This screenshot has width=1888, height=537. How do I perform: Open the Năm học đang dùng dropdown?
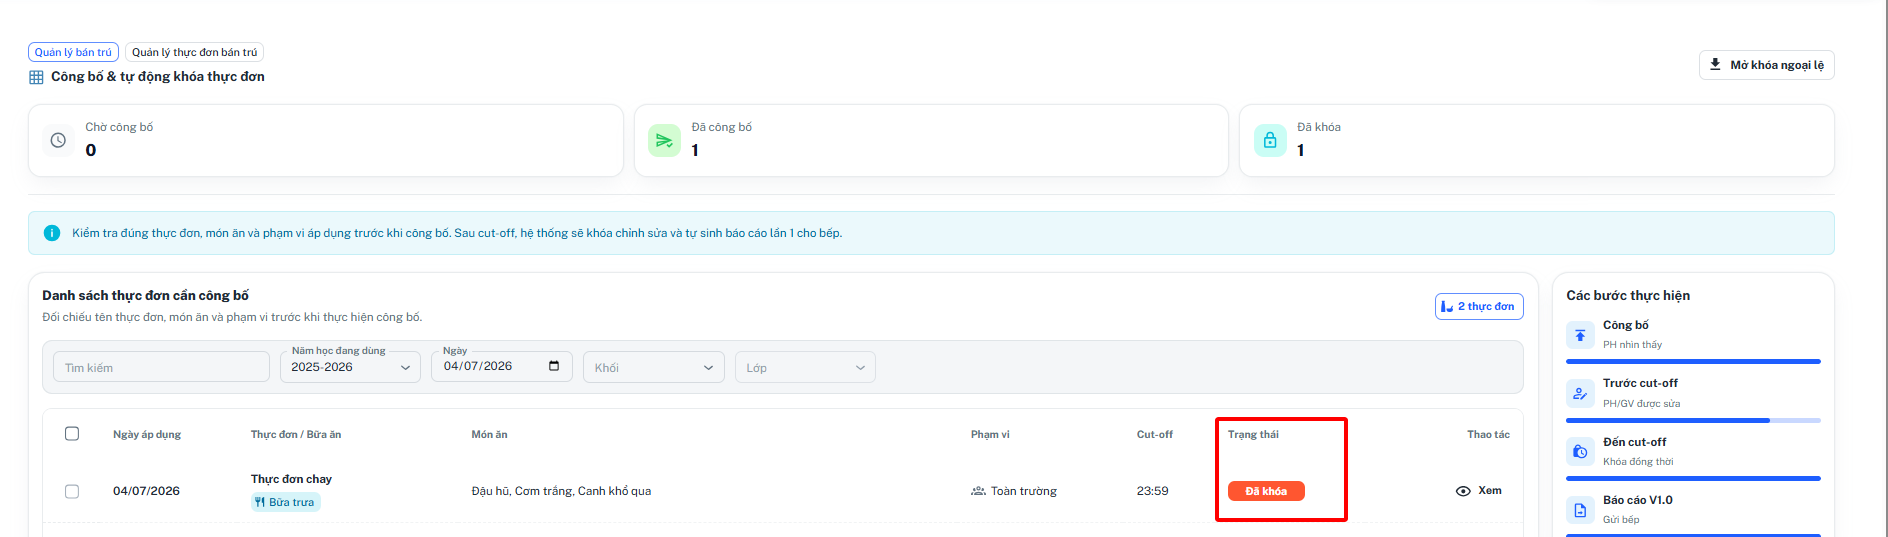tap(350, 367)
